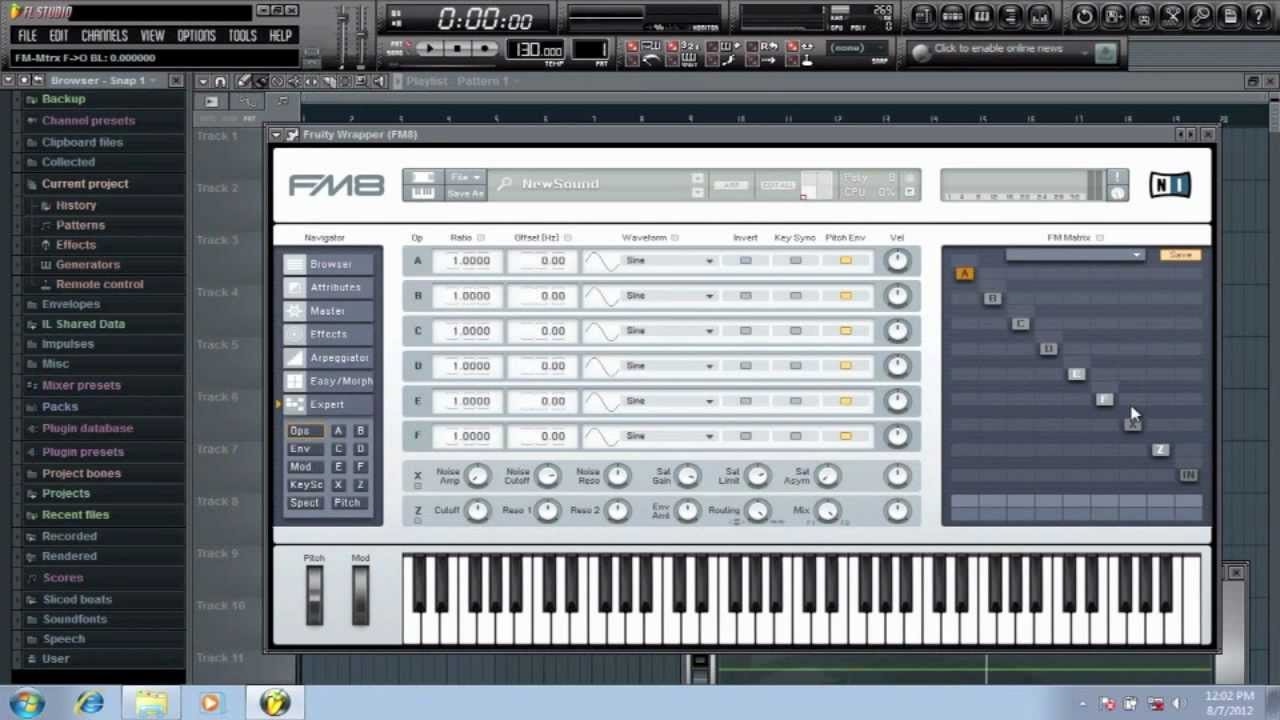Image resolution: width=1280 pixels, height=720 pixels.
Task: Adjust the Pitch wheel slider
Action: tap(314, 595)
